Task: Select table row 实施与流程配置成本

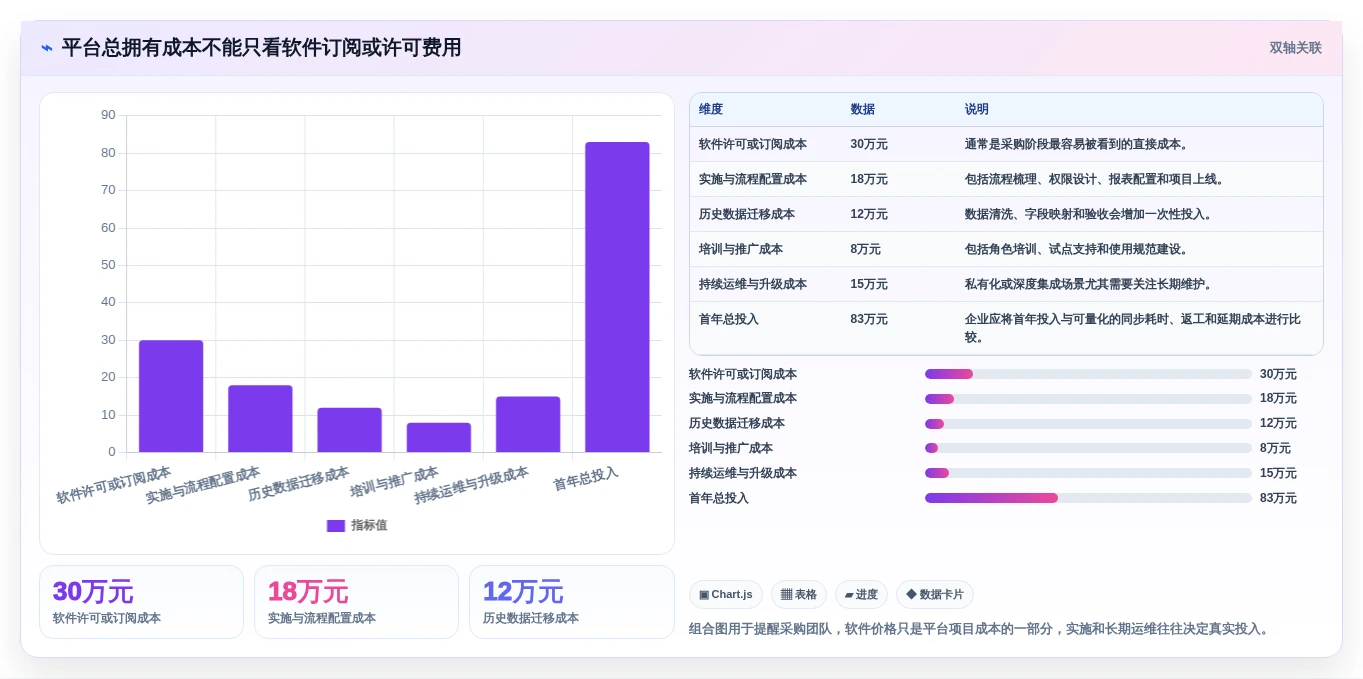Action: tap(1006, 179)
